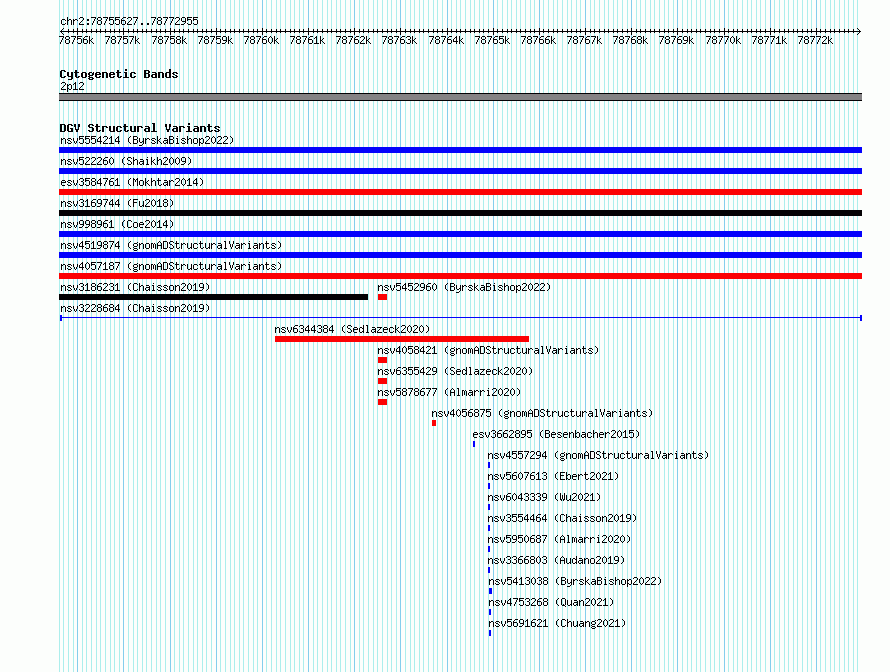Image resolution: width=890 pixels, height=672 pixels.
Task: Click the nsv4519874 (gnomADStructuralVariants) label
Action: pos(171,245)
